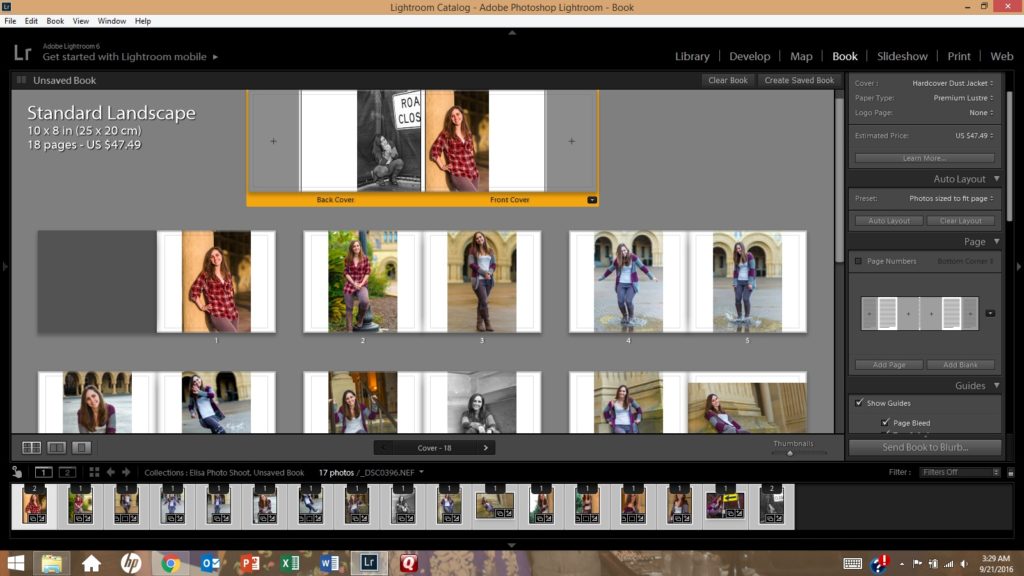Adjust the Thumbnails size slider
This screenshot has height=576, width=1024.
tap(790, 453)
